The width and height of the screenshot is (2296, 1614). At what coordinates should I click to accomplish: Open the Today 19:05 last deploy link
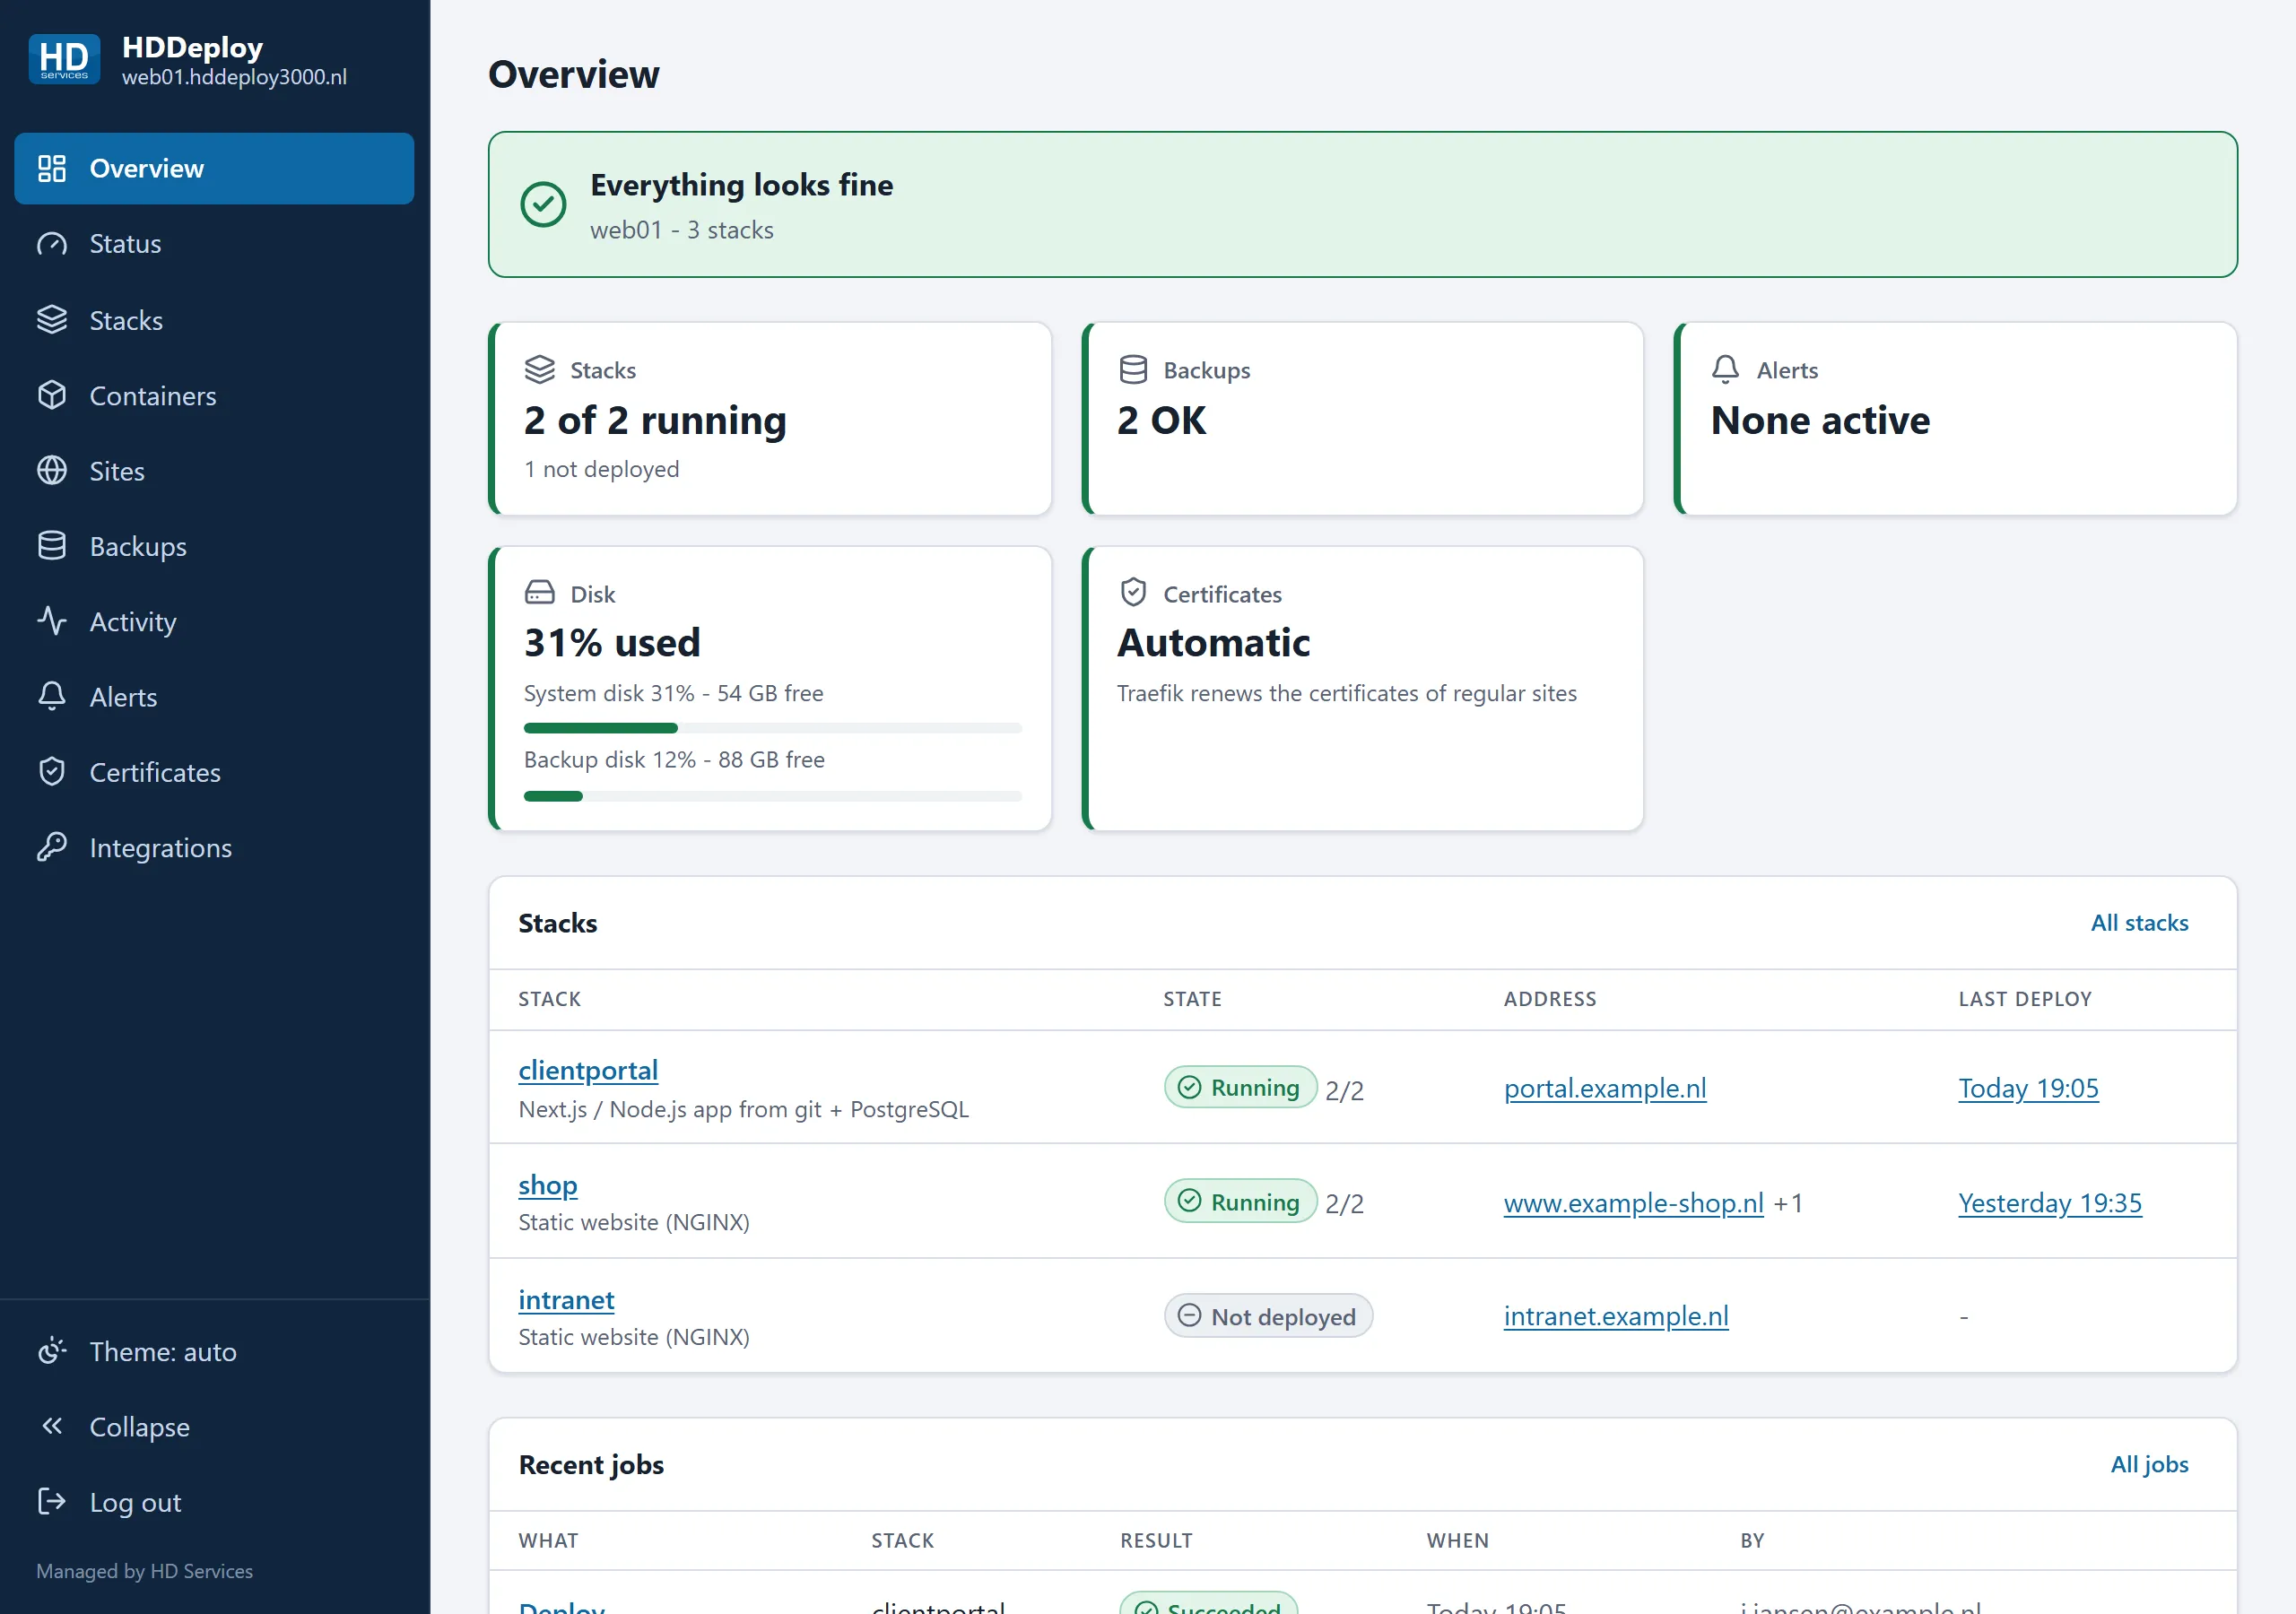(x=2028, y=1088)
